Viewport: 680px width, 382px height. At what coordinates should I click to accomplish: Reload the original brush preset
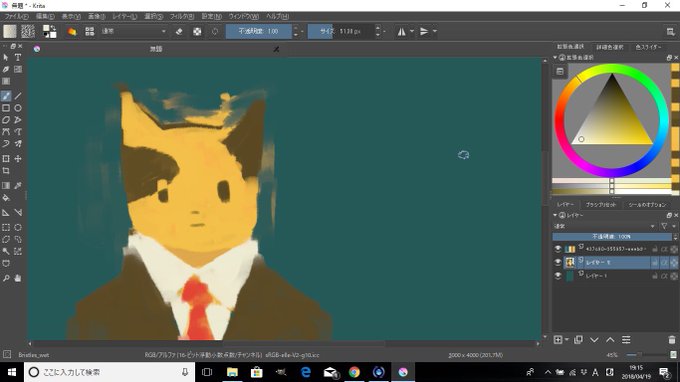215,31
